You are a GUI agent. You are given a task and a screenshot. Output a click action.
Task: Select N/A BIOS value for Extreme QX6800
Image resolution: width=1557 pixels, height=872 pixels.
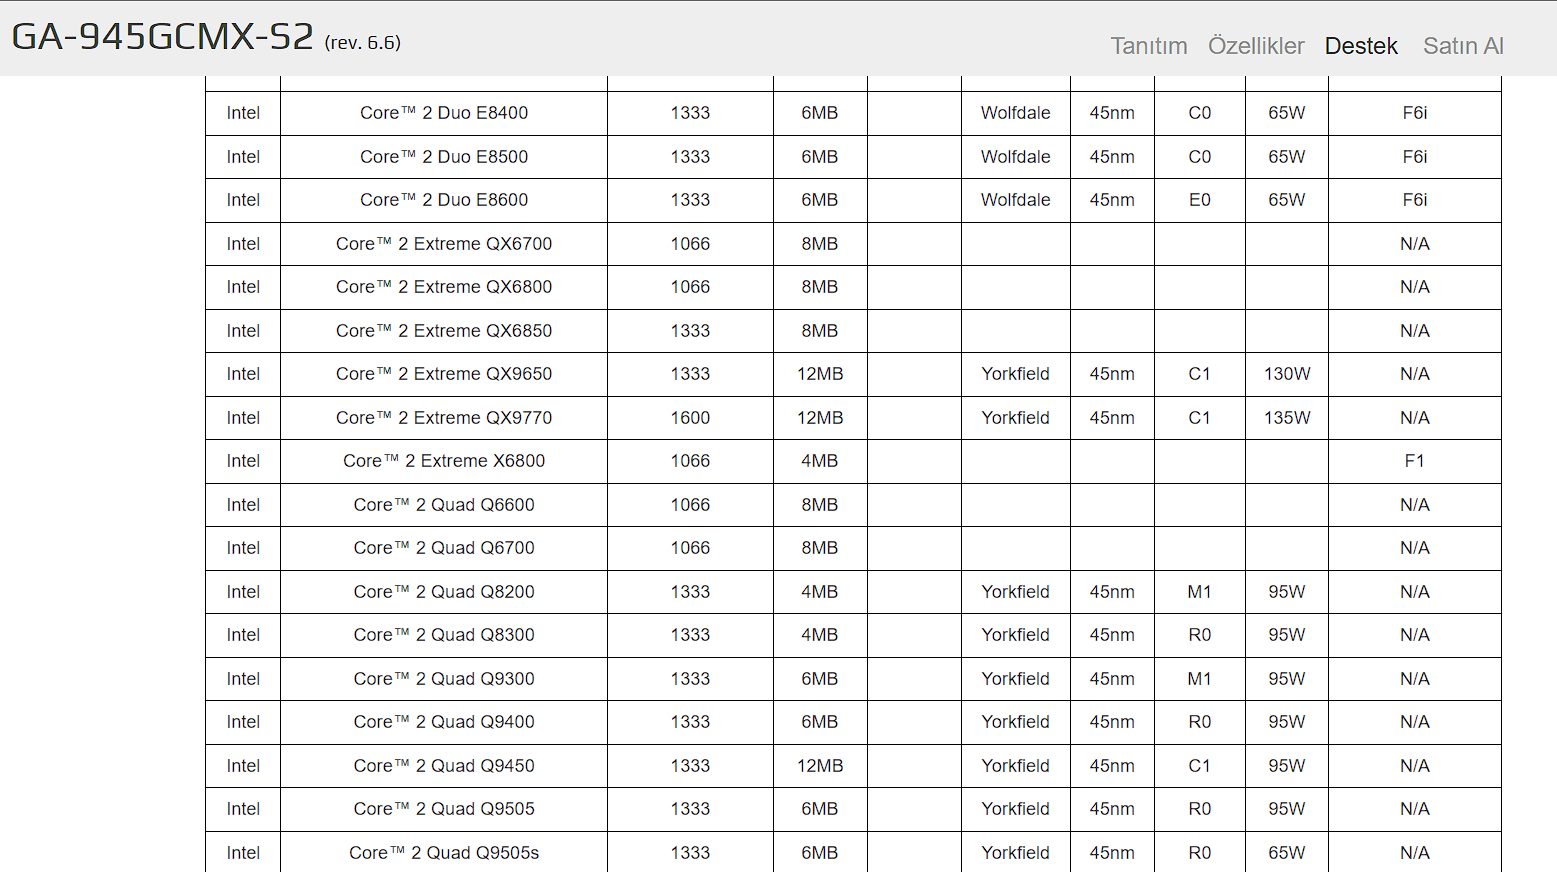pyautogui.click(x=1414, y=287)
